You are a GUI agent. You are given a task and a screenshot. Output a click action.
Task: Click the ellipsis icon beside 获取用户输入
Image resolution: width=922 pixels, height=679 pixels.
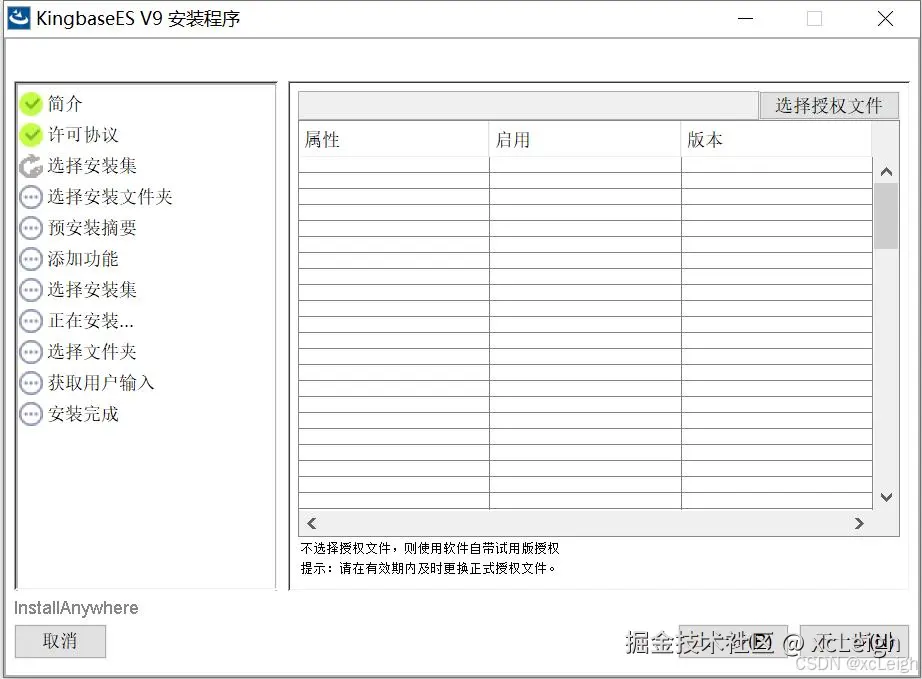click(x=30, y=382)
